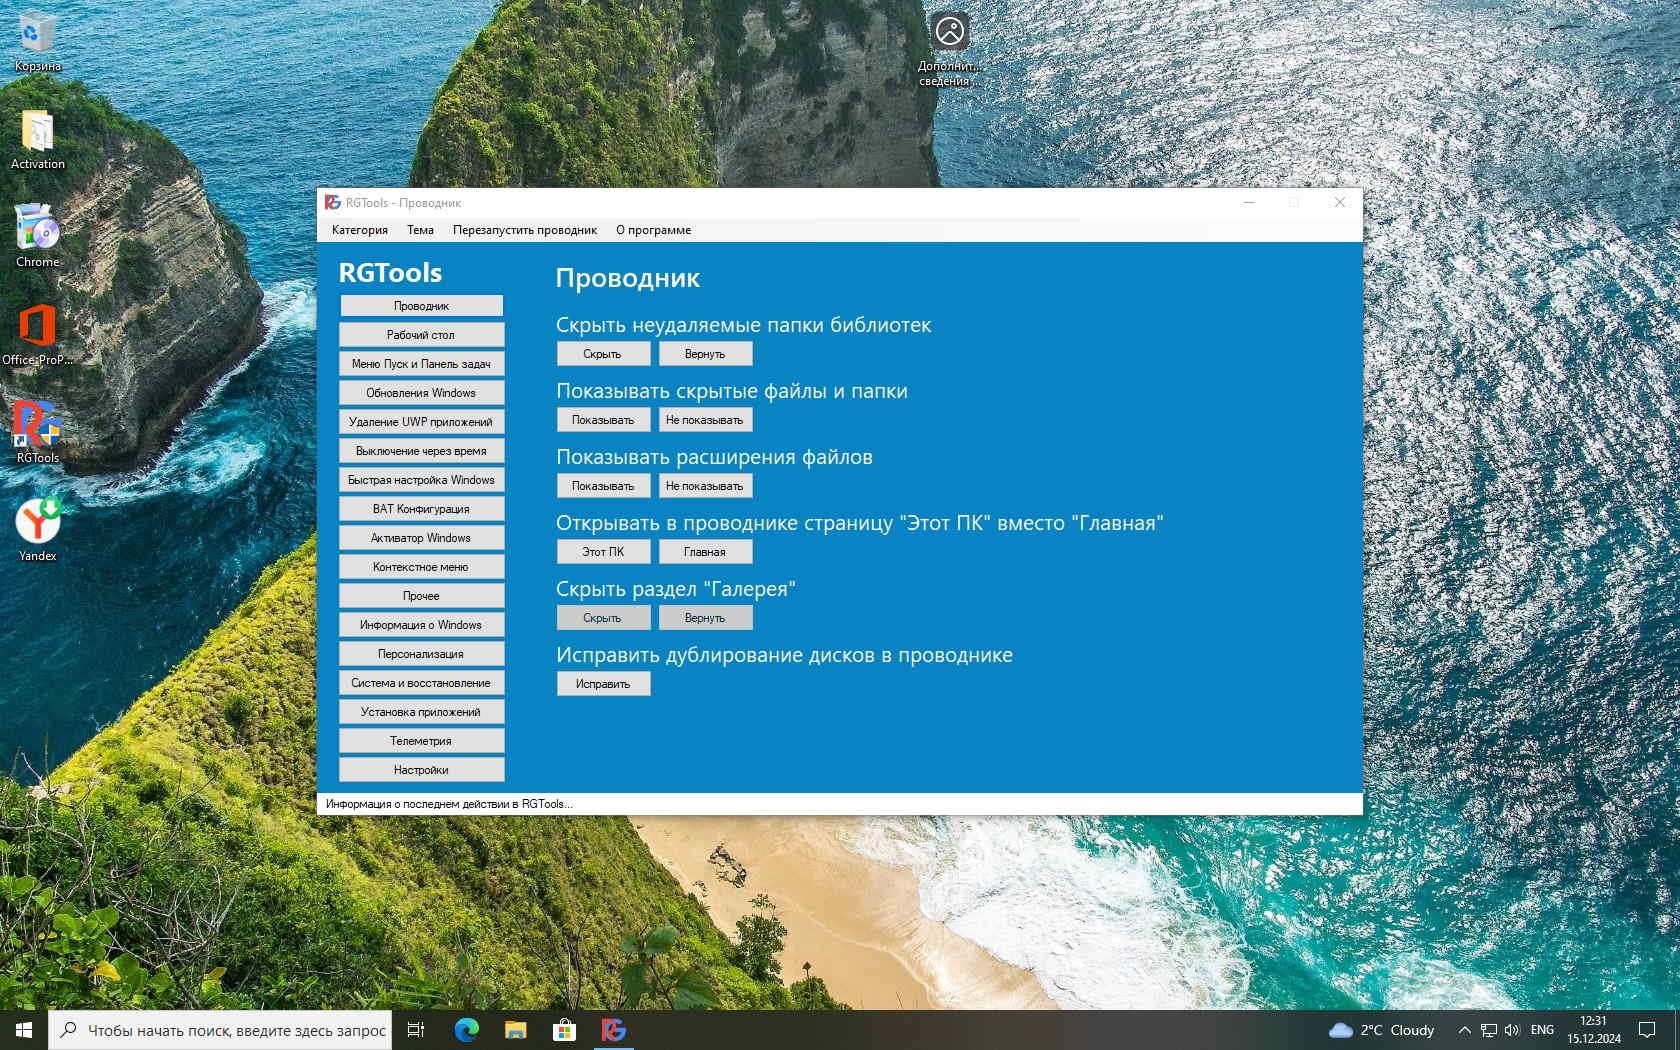This screenshot has width=1680, height=1050.
Task: Click the RGTools icon in the taskbar
Action: [x=614, y=1030]
